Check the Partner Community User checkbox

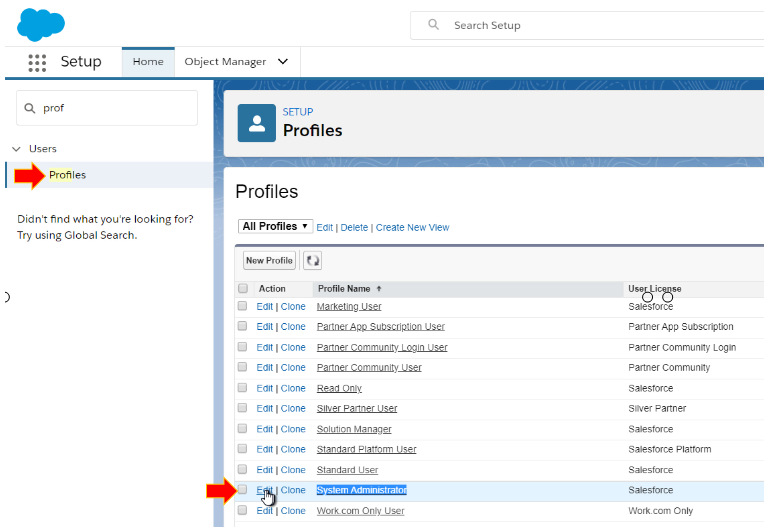point(242,367)
